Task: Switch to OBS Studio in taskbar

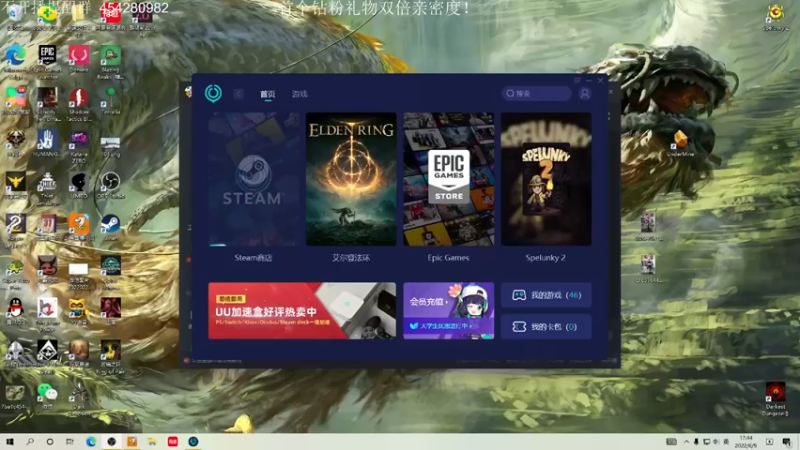Action: tap(111, 441)
